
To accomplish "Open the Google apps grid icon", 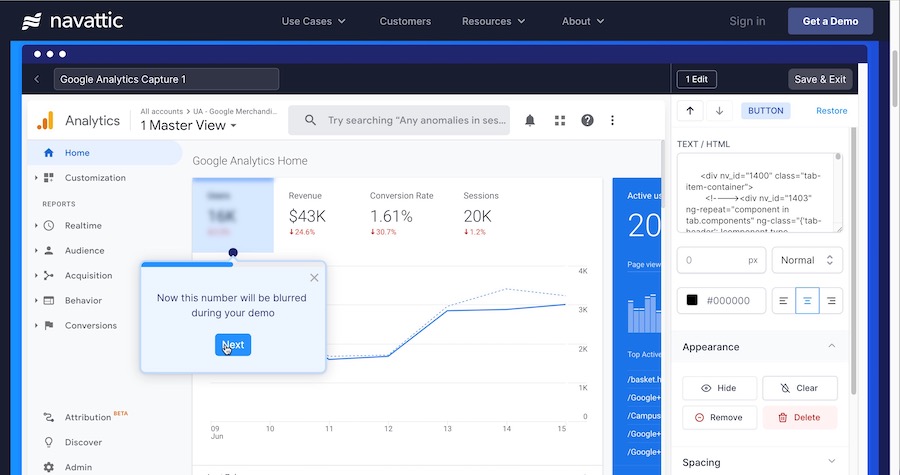I will point(560,120).
